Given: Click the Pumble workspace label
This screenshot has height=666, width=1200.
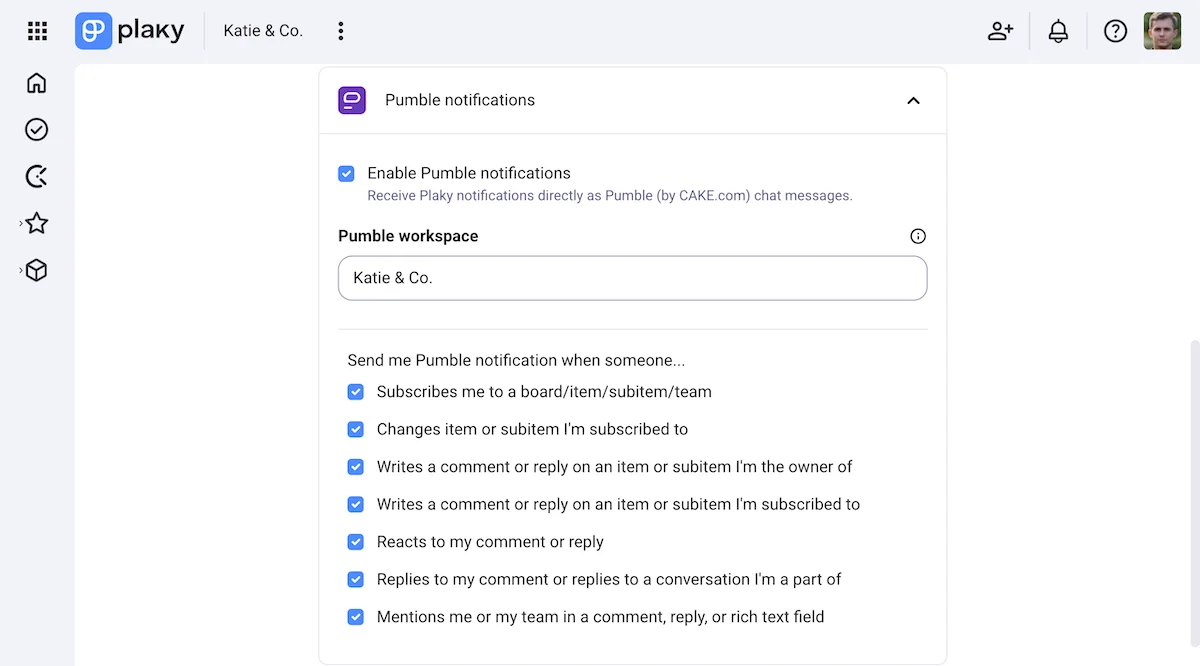Looking at the screenshot, I should point(408,236).
